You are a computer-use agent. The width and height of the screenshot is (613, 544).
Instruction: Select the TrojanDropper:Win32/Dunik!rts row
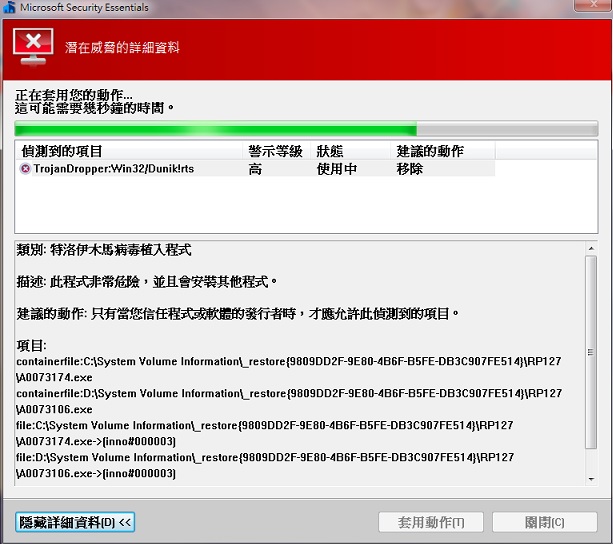click(256, 169)
